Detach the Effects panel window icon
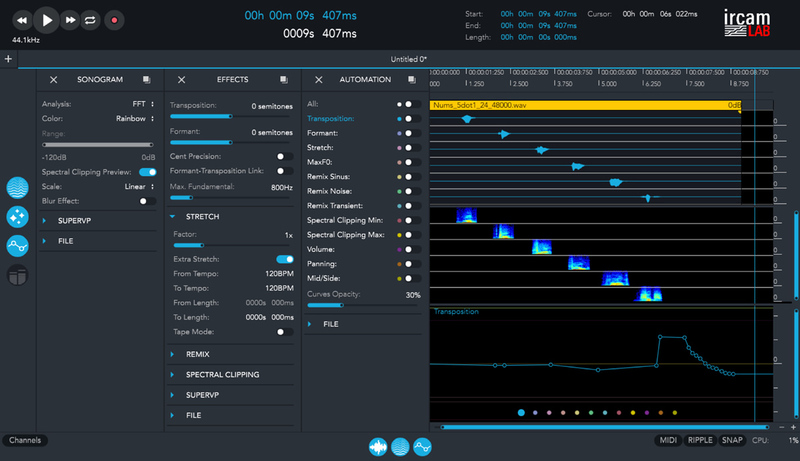 (284, 80)
